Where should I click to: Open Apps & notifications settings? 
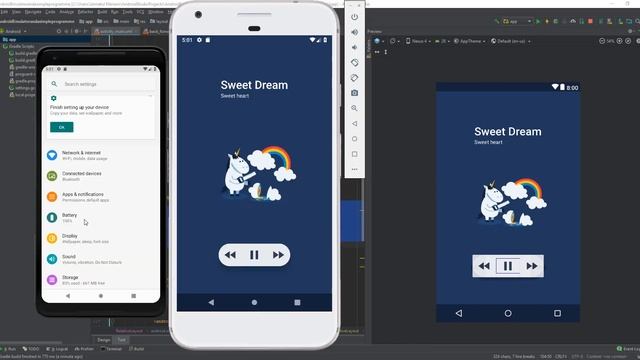click(101, 197)
